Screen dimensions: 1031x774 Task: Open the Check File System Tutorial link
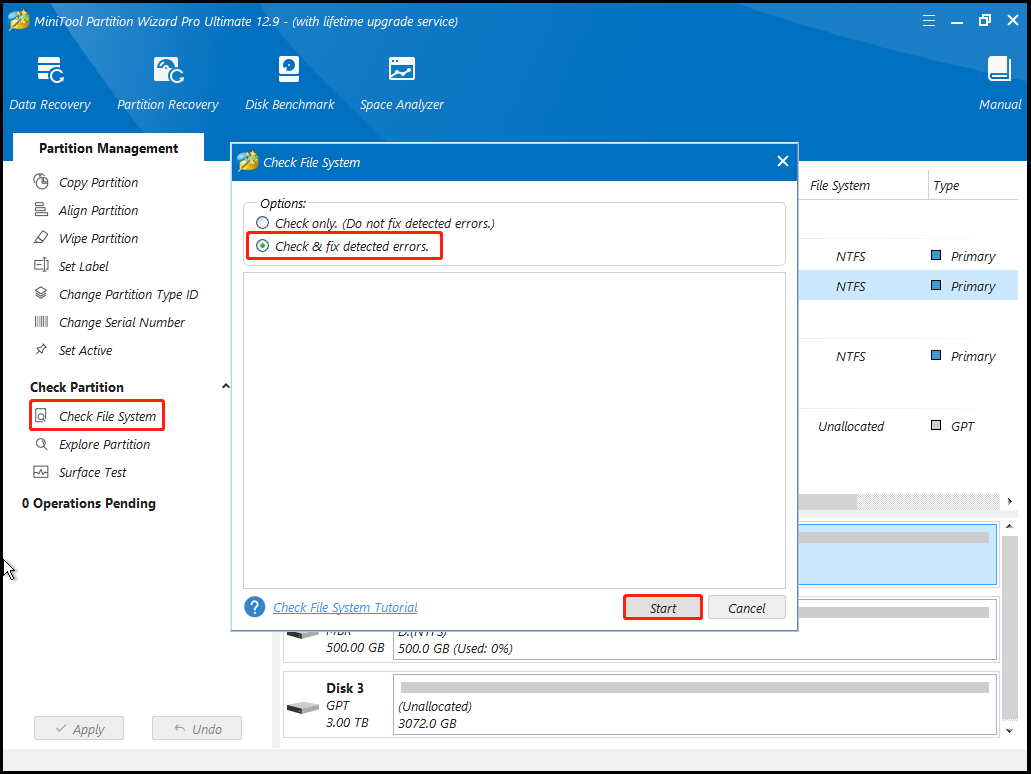(x=345, y=608)
